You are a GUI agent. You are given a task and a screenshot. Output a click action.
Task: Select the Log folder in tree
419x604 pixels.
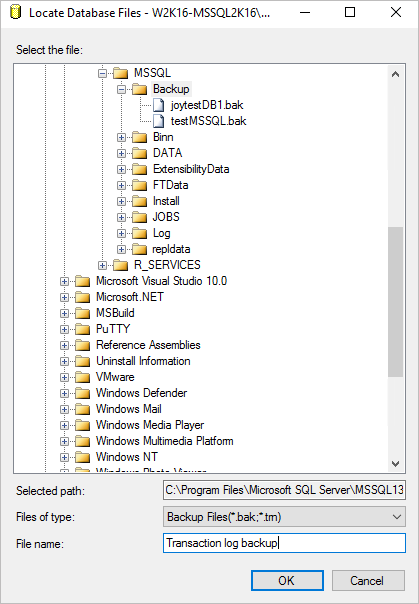click(x=161, y=233)
